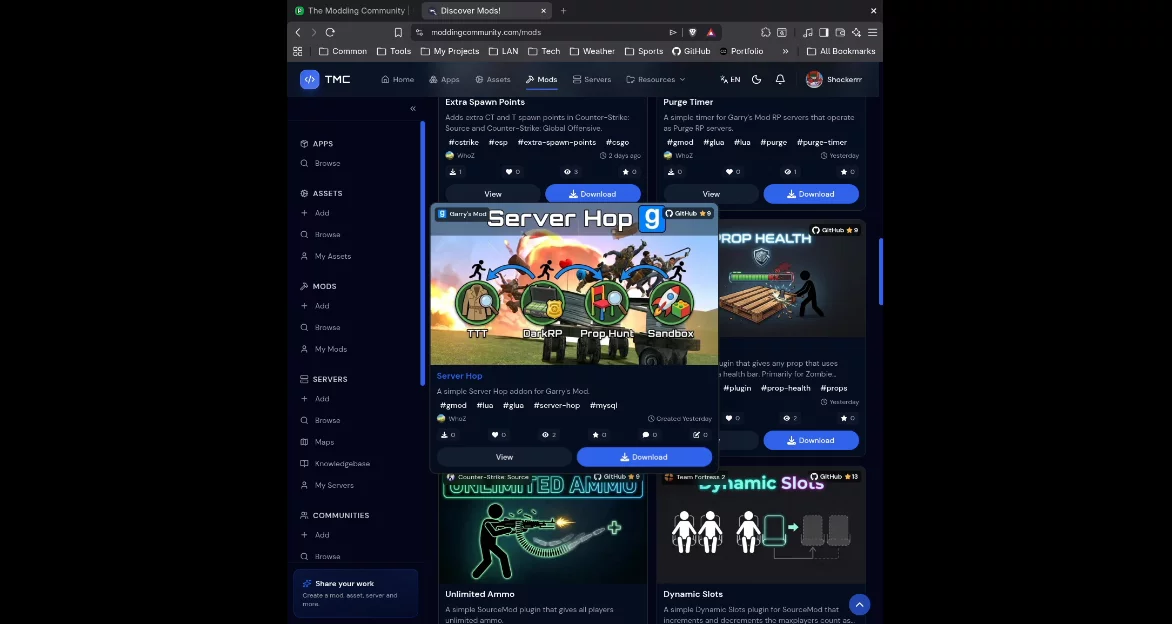Open the EN language selector
1172x624 pixels.
730,79
